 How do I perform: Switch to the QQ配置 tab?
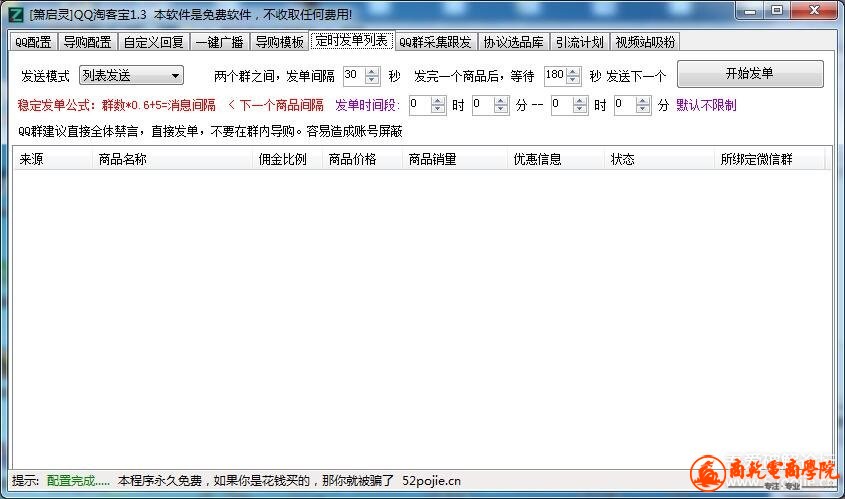(x=33, y=42)
